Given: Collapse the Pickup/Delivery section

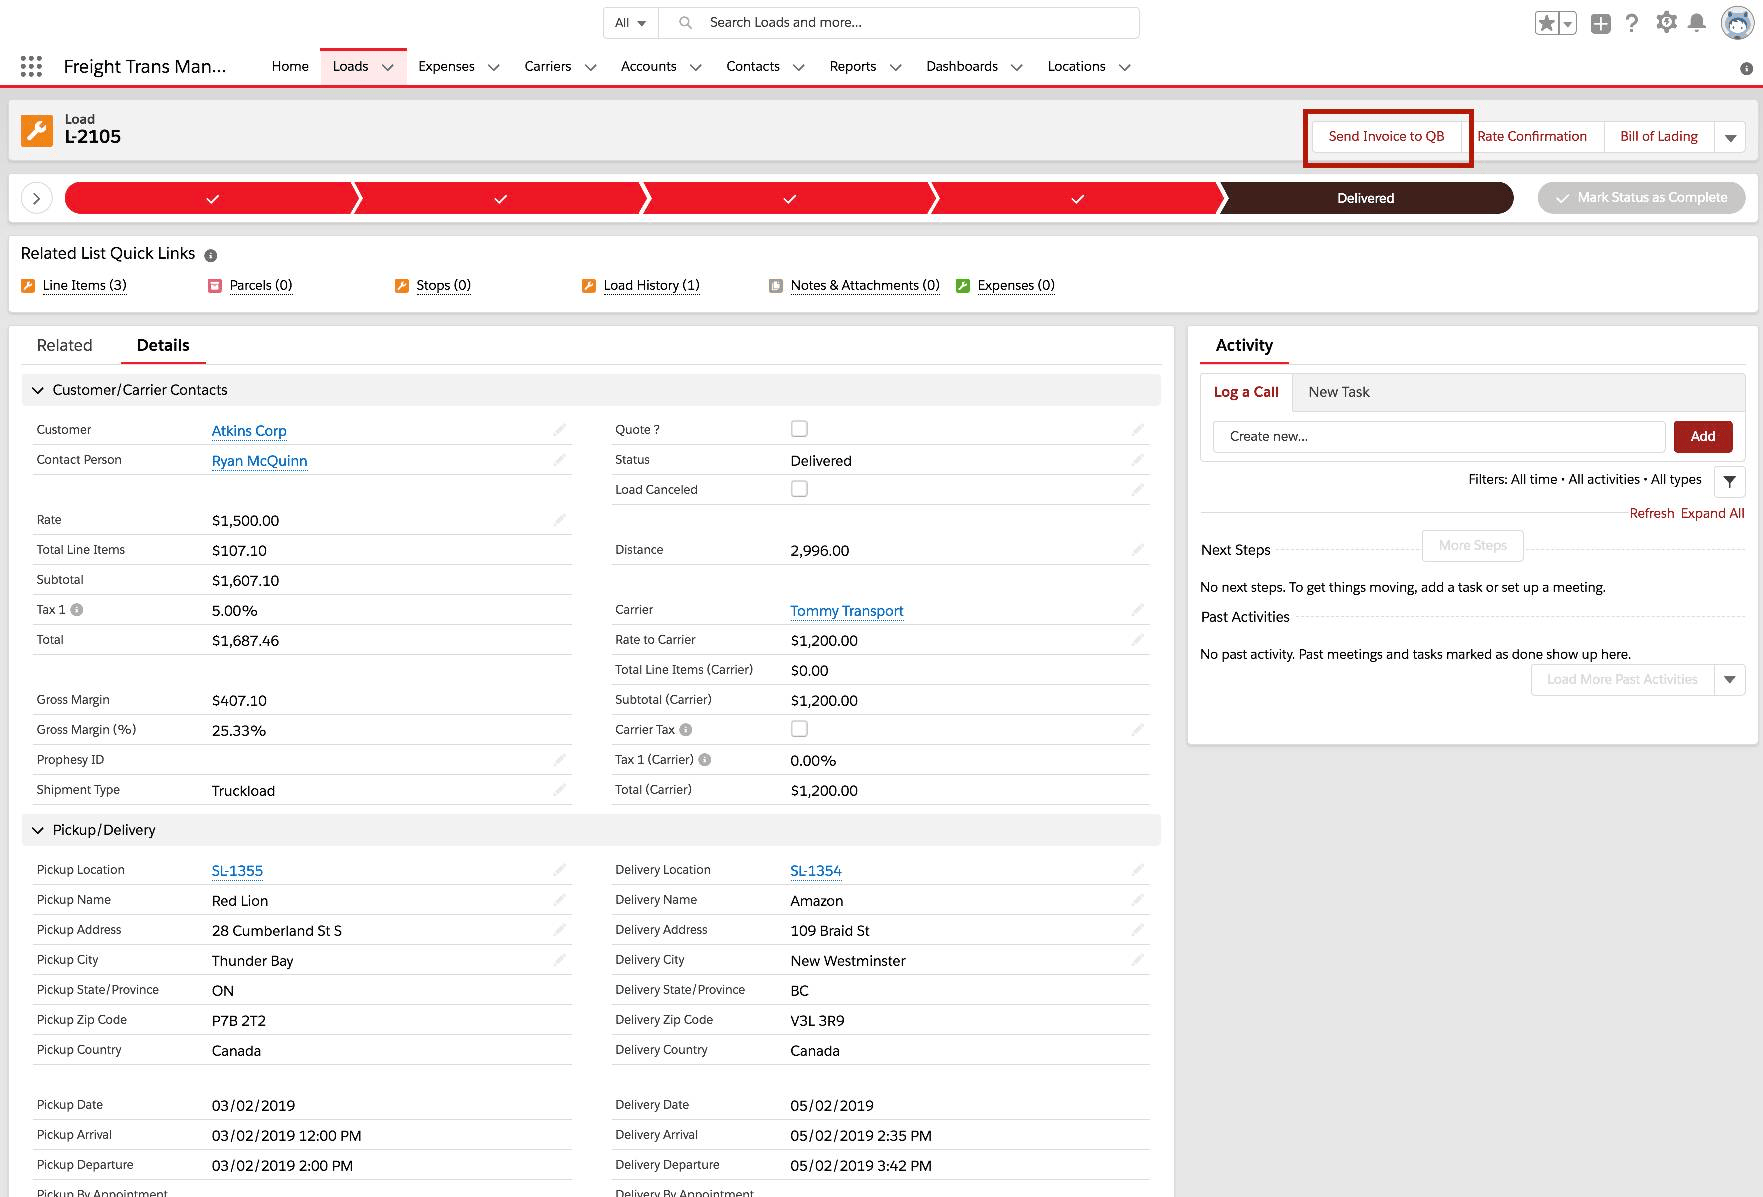Looking at the screenshot, I should click(38, 830).
